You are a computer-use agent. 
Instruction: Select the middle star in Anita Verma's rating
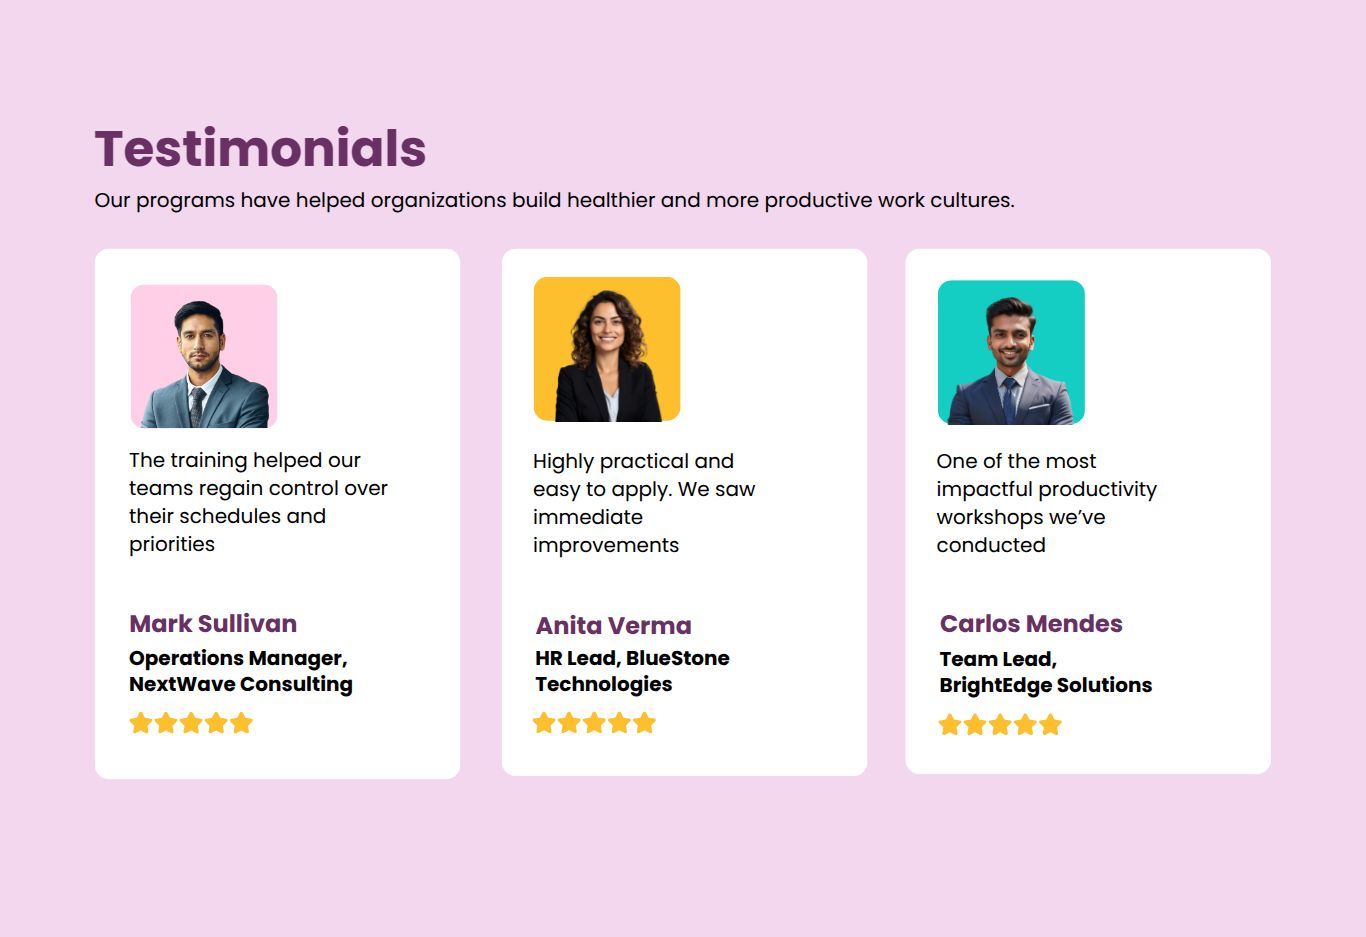(x=594, y=723)
